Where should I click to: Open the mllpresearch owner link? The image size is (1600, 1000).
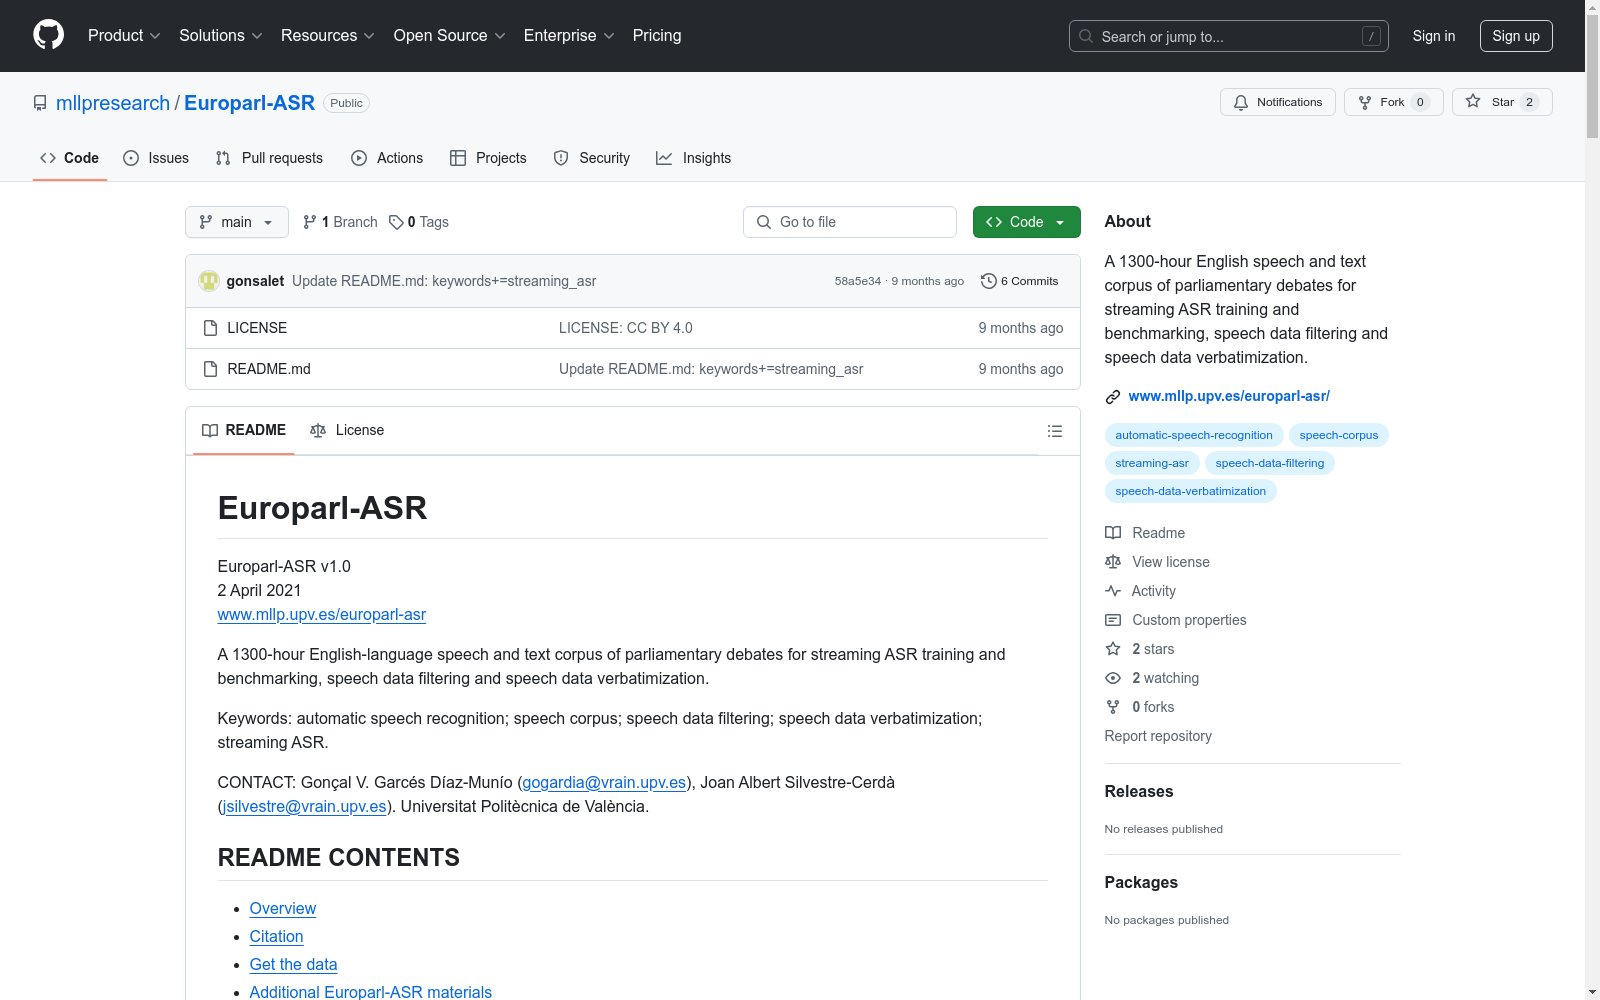coord(113,103)
